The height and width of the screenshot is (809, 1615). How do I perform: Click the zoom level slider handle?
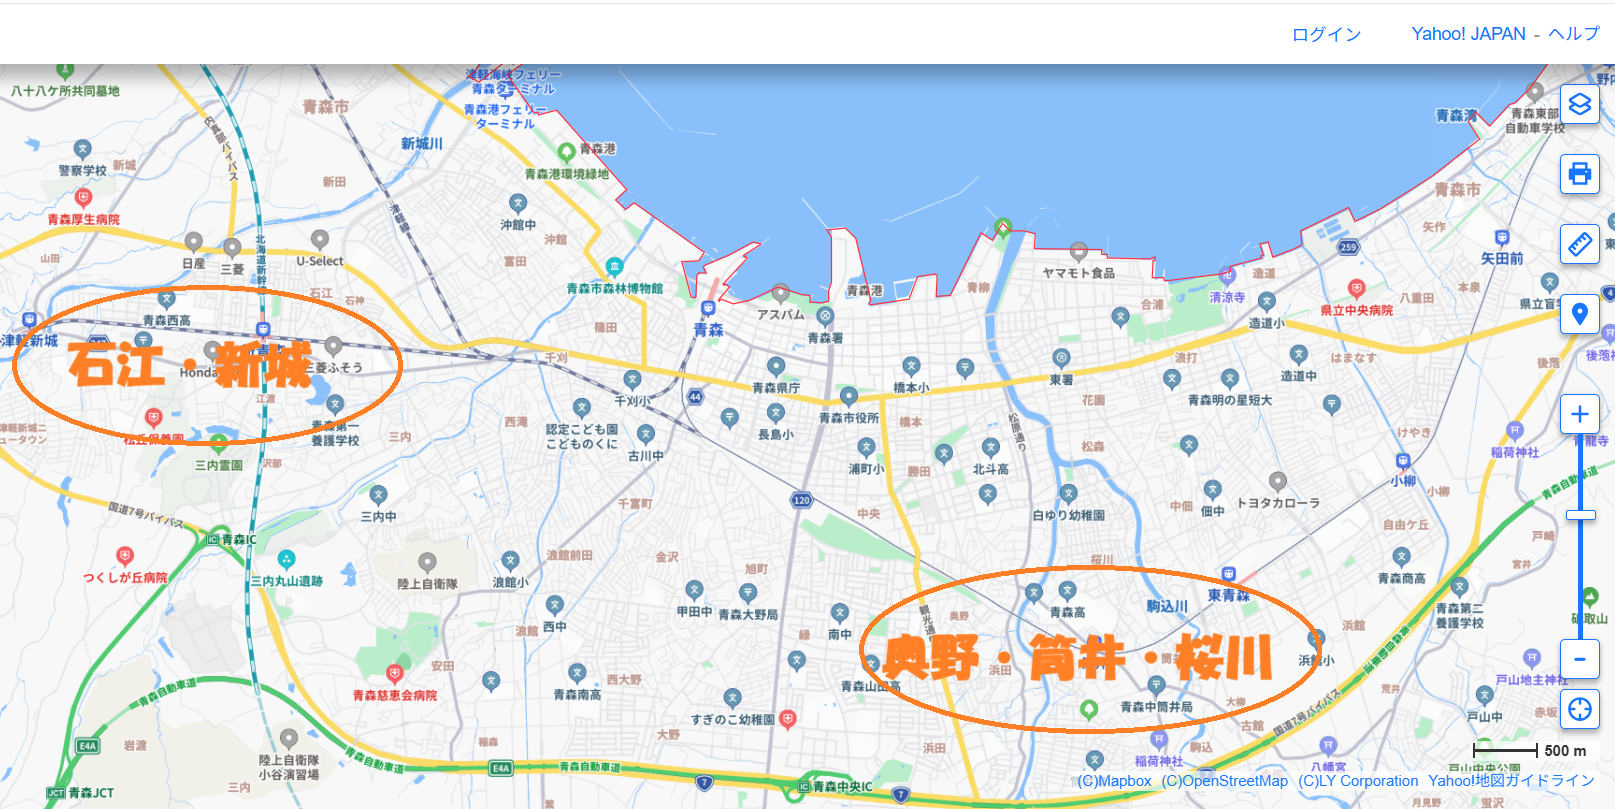point(1580,514)
